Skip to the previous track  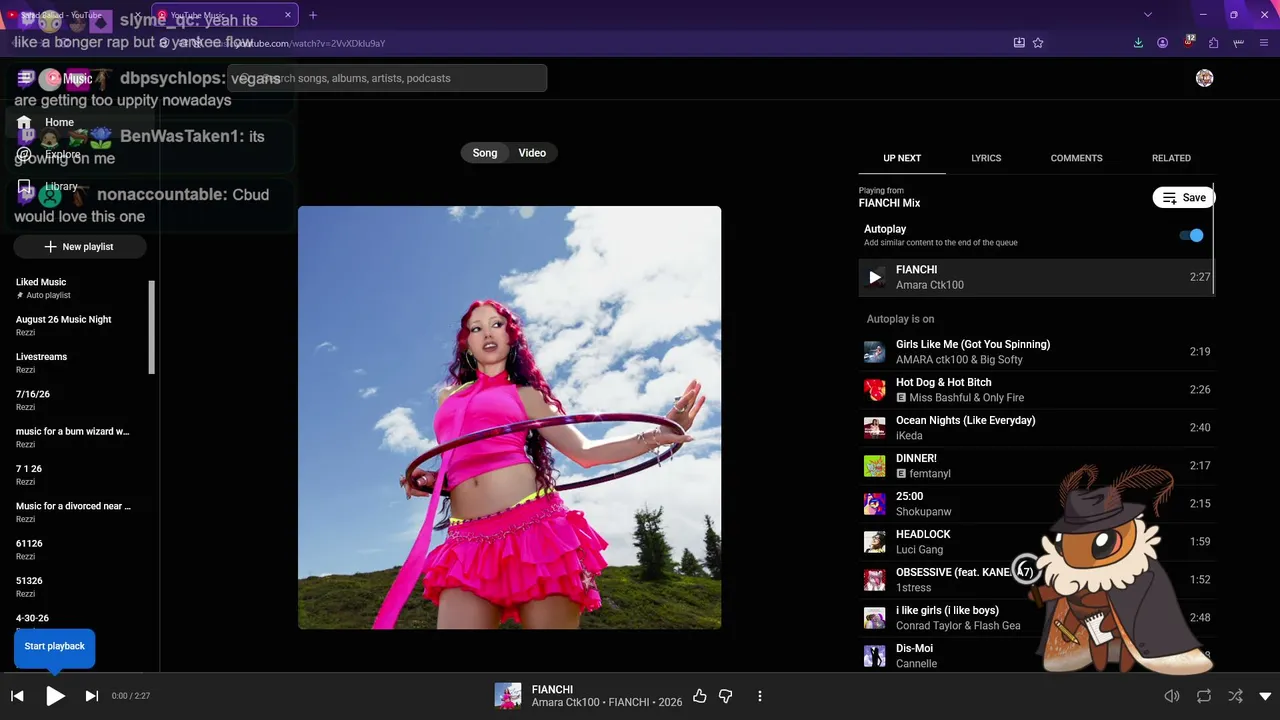[x=17, y=696]
